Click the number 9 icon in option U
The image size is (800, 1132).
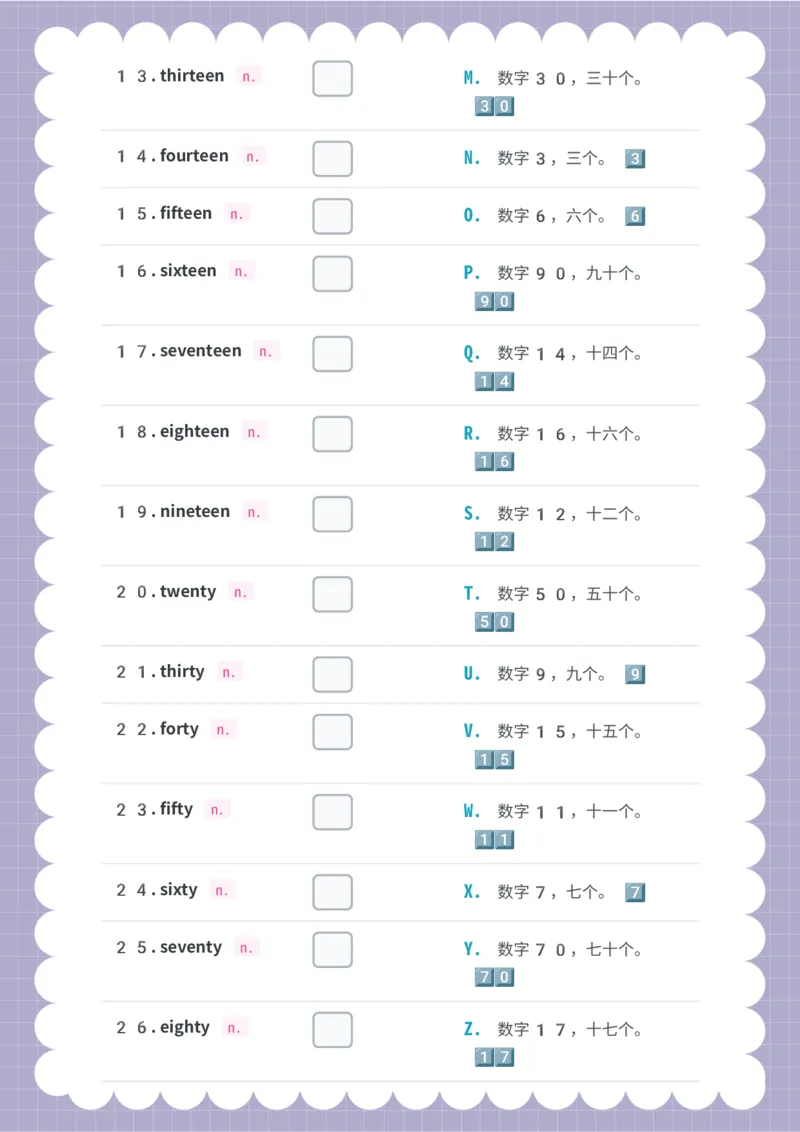[x=635, y=675]
